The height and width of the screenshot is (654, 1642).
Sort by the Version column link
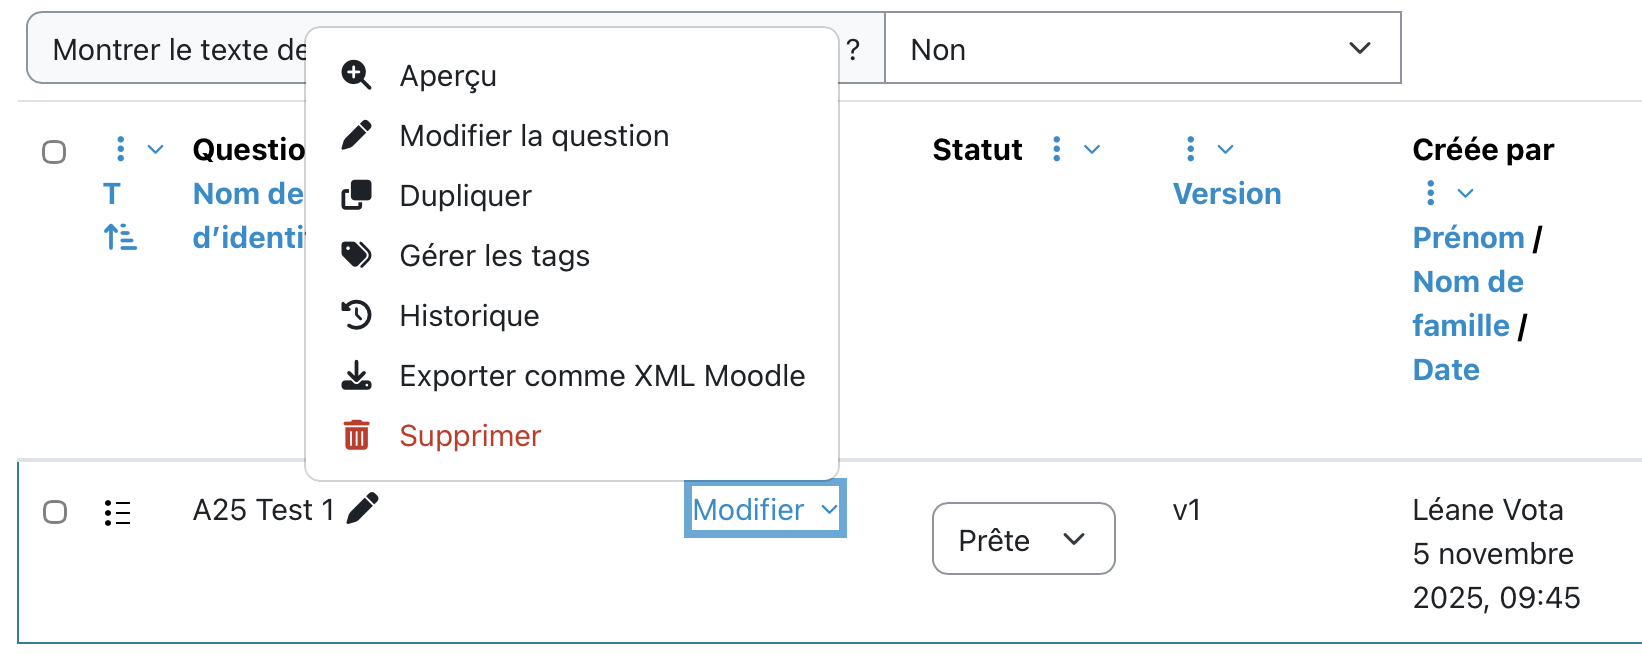click(x=1226, y=194)
